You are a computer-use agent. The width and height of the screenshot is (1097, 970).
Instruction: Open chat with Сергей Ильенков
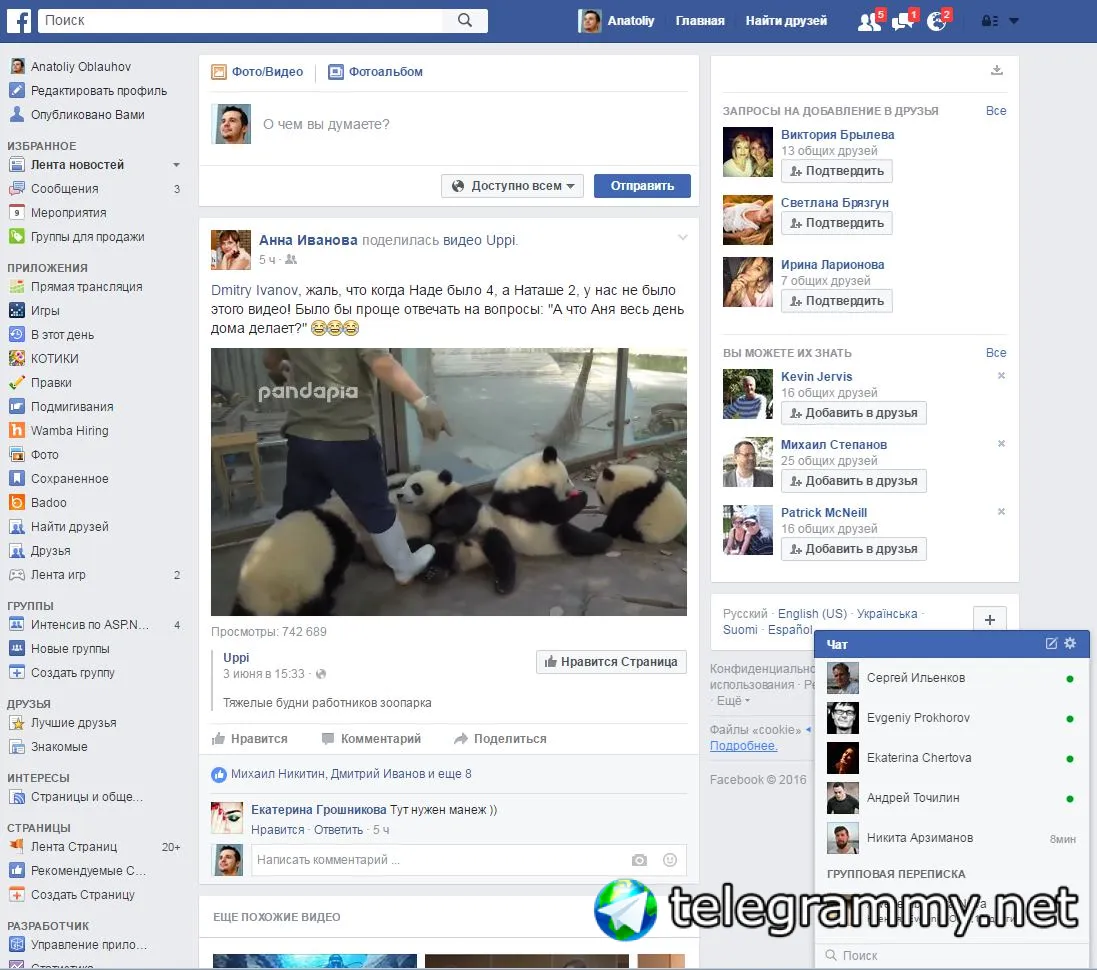(952, 678)
